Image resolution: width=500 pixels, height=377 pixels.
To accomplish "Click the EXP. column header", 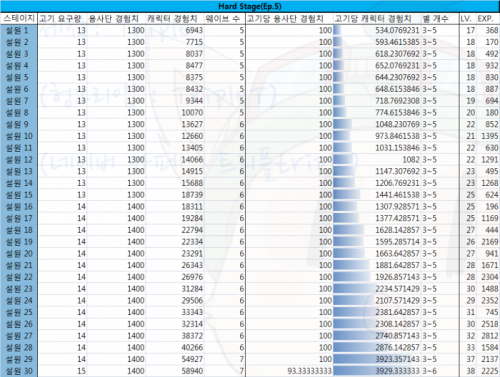I will pos(488,18).
